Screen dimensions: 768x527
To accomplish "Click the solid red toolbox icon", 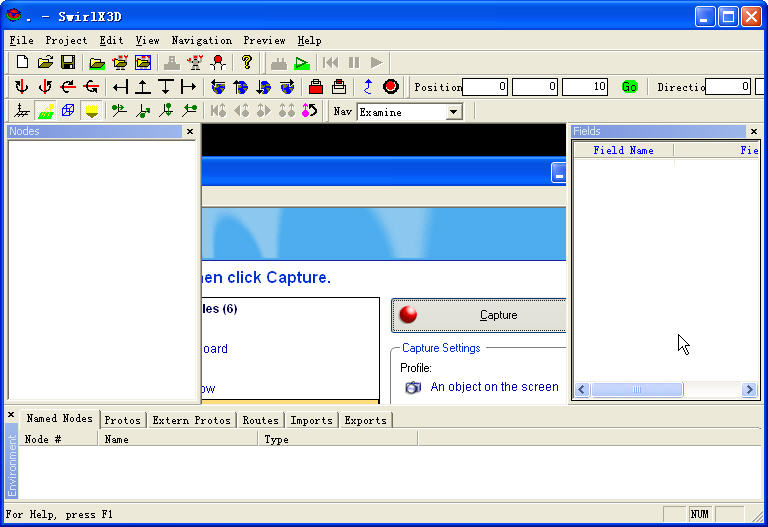I will tap(316, 87).
